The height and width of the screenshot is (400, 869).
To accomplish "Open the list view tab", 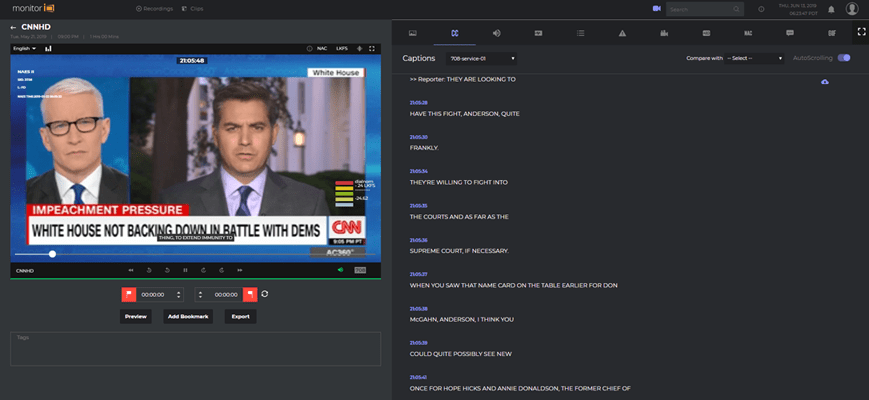I will [580, 33].
